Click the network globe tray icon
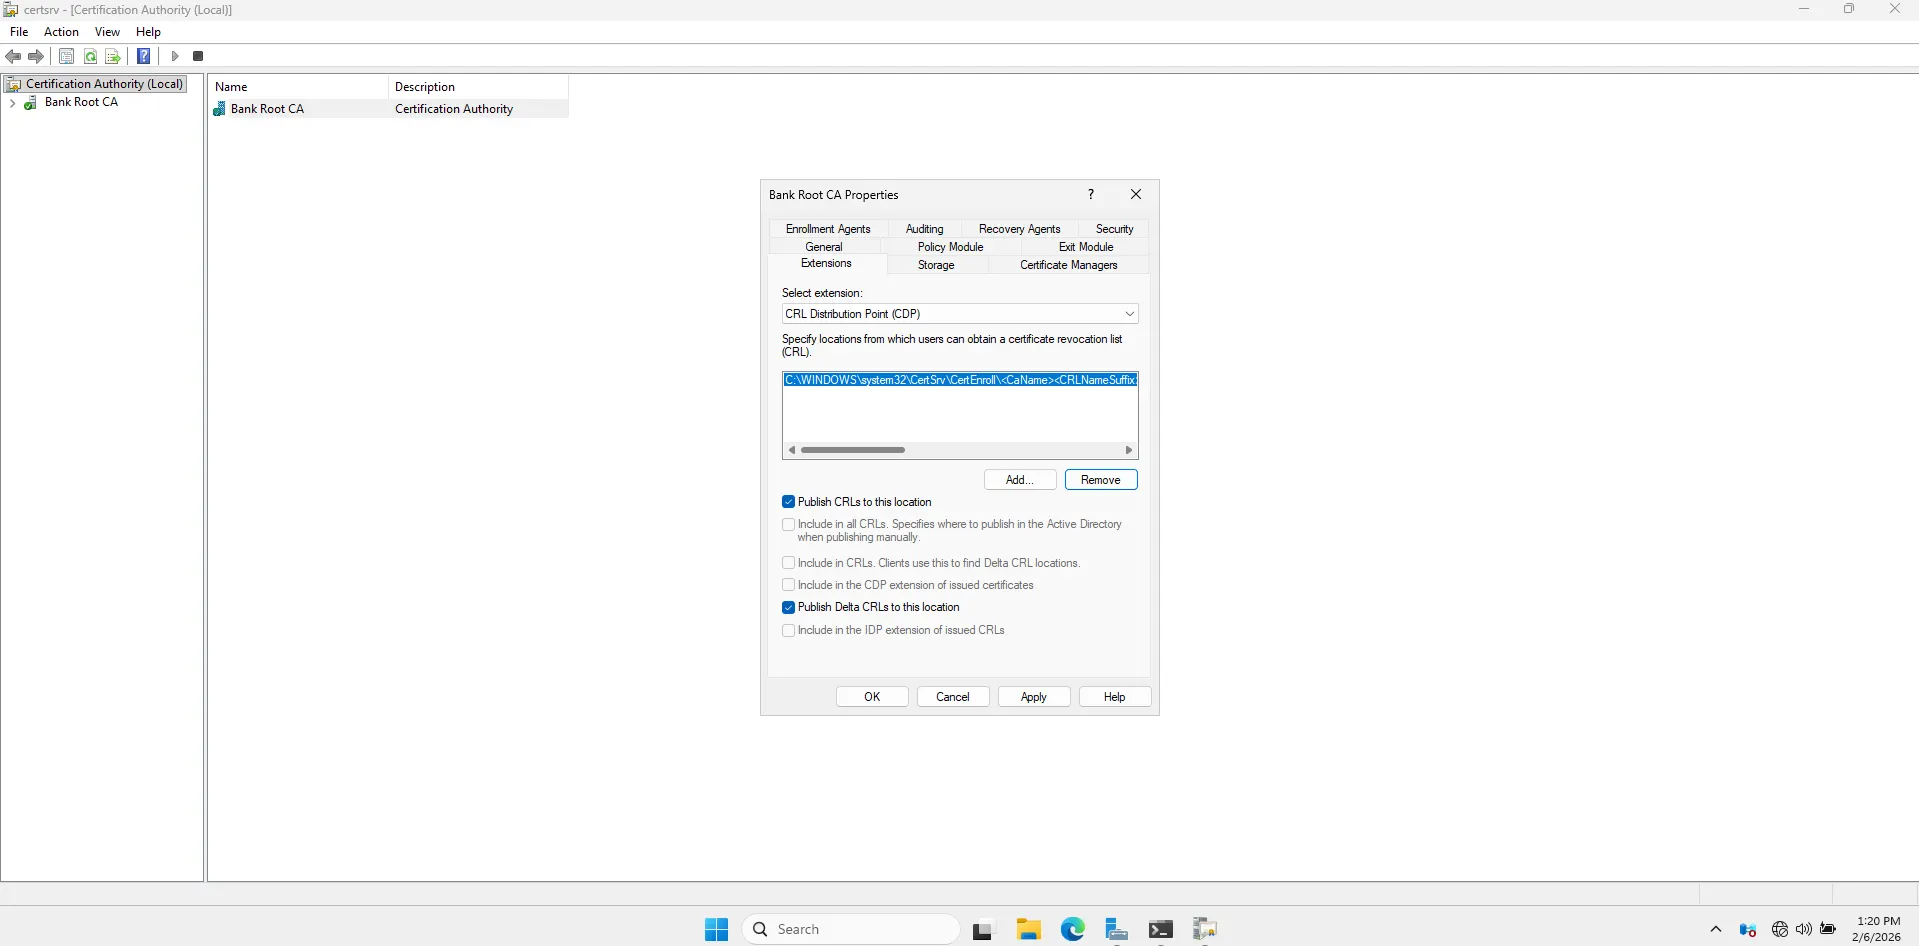This screenshot has height=946, width=1919. 1779,929
